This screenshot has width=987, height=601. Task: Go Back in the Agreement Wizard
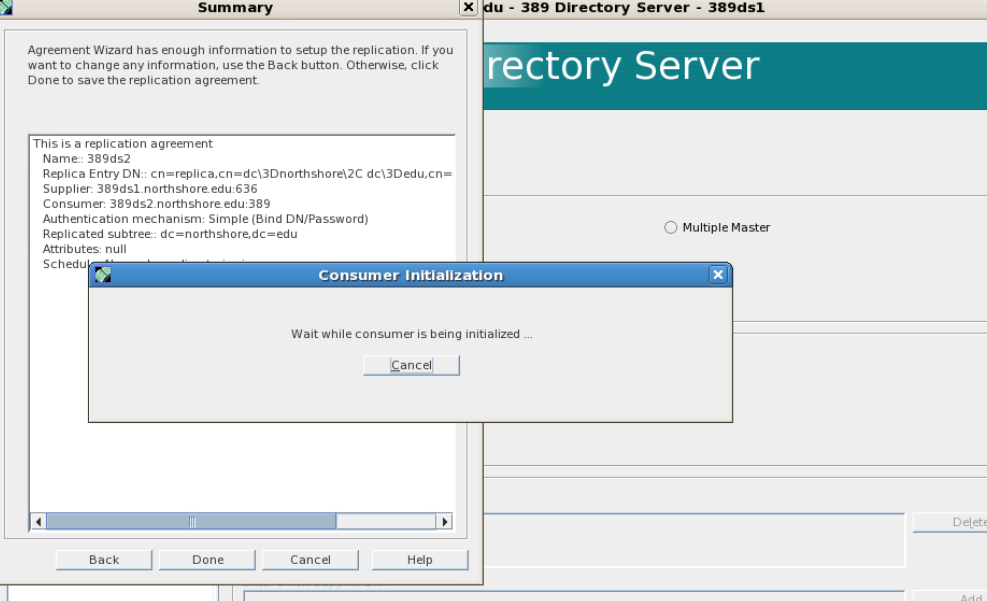pyautogui.click(x=104, y=559)
